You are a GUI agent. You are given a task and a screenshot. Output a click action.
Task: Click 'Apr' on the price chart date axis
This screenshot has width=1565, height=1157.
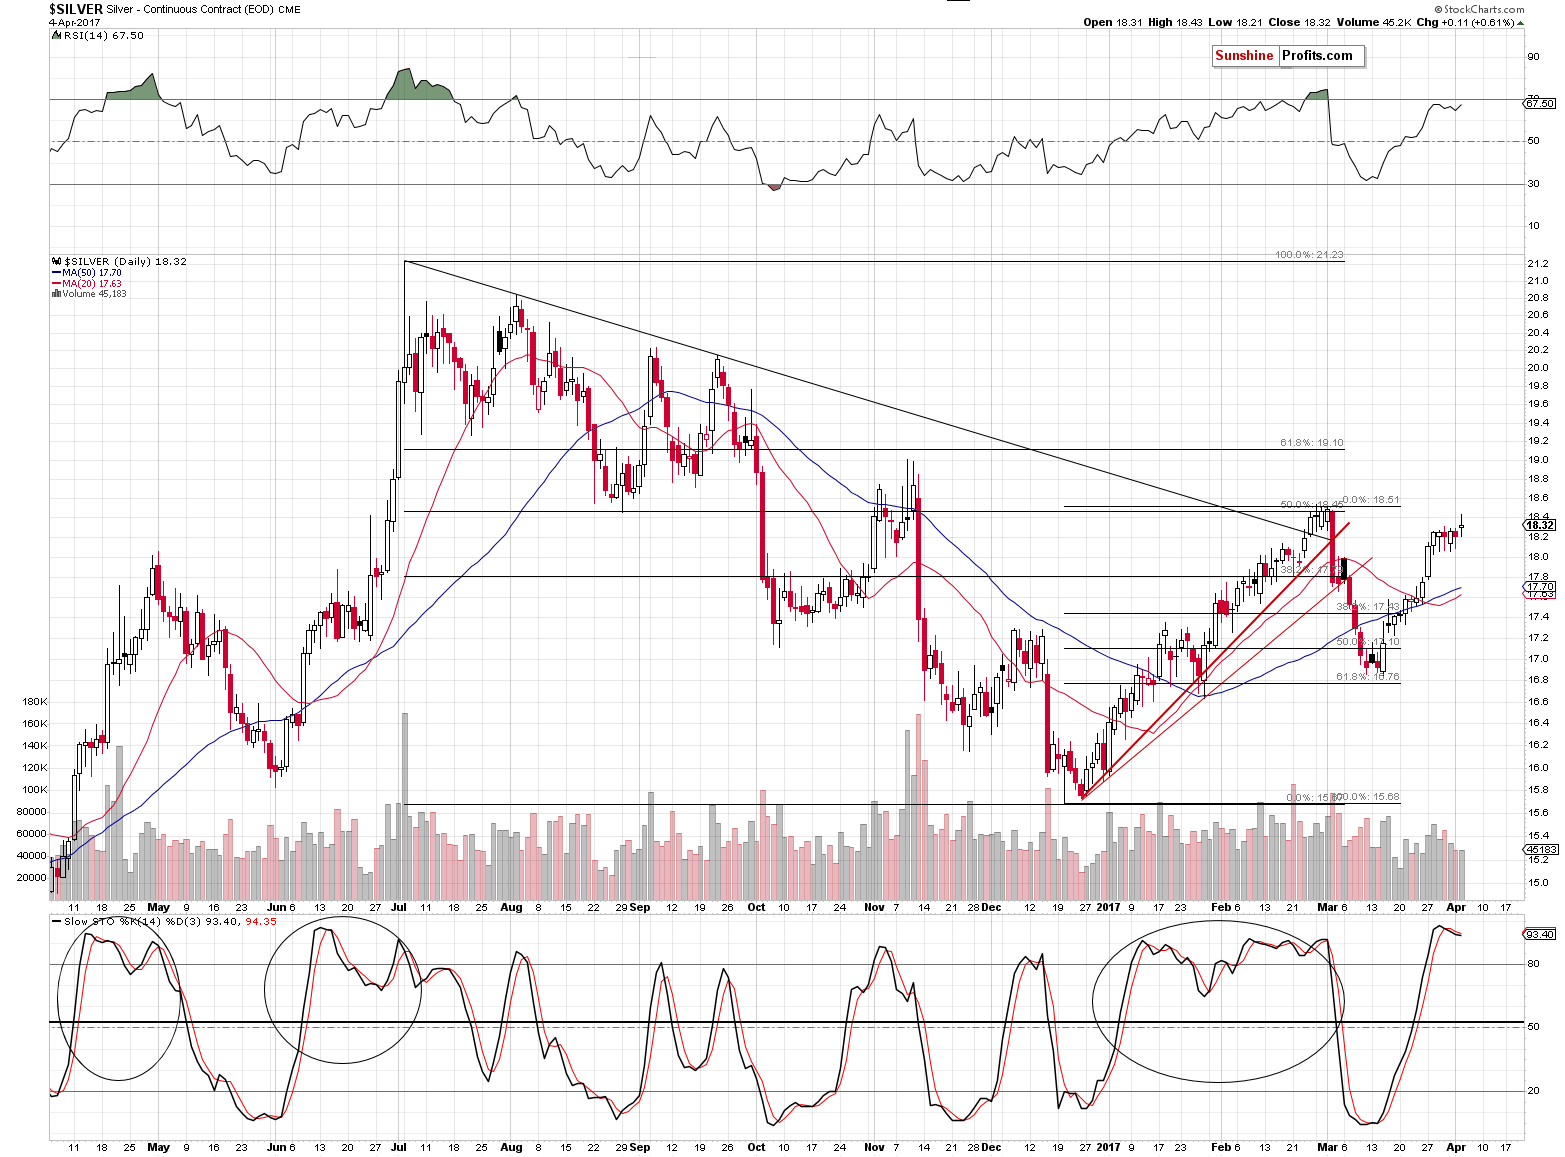1456,908
